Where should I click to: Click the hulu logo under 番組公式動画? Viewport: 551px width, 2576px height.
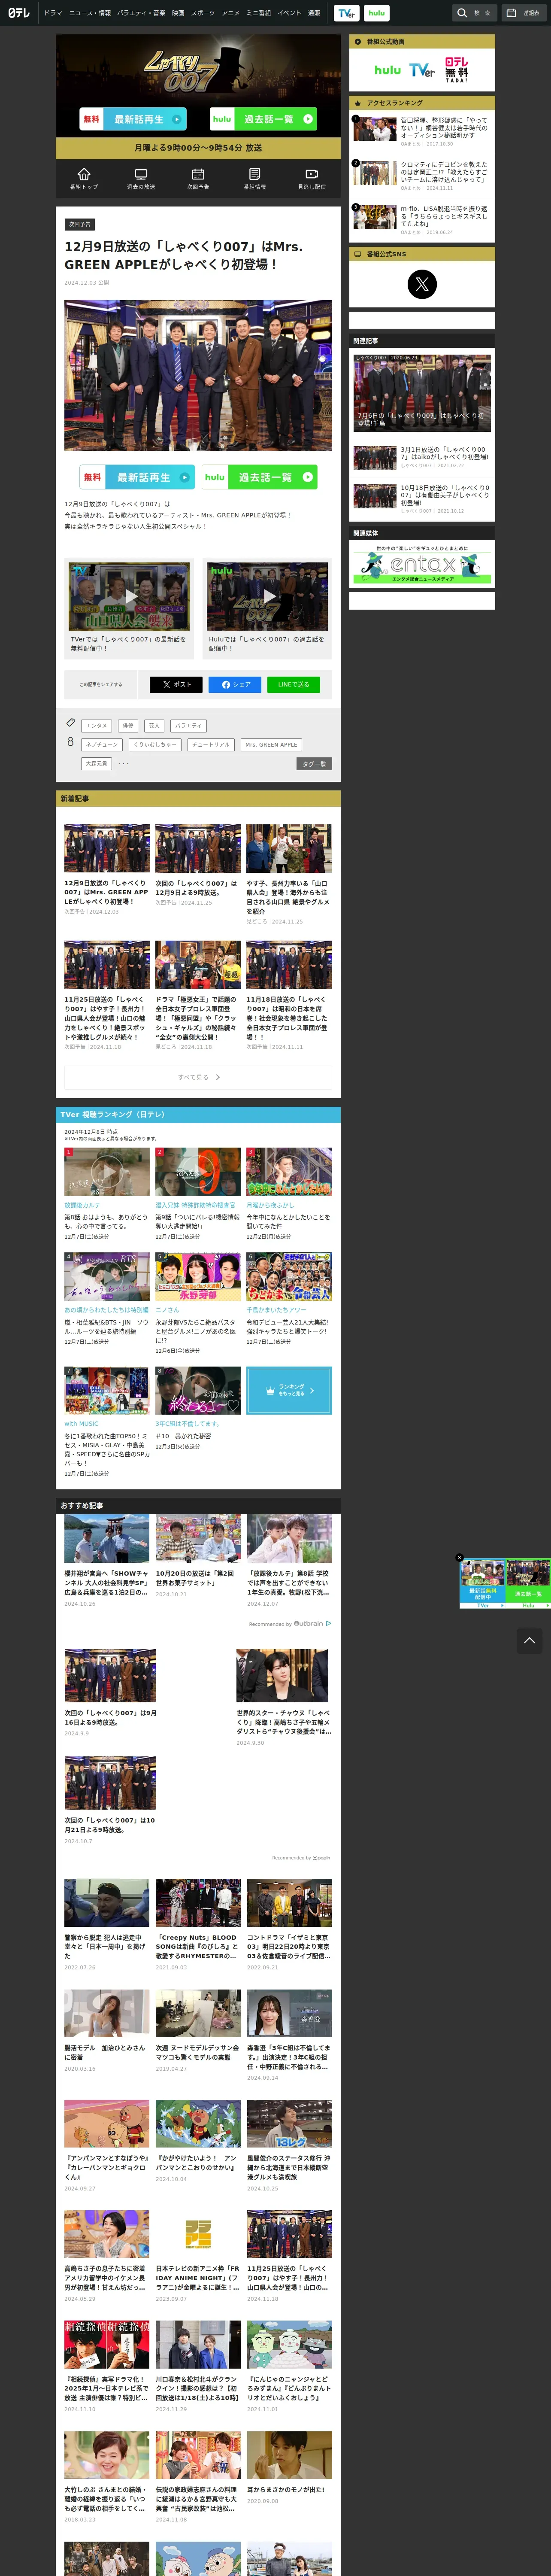coord(388,70)
